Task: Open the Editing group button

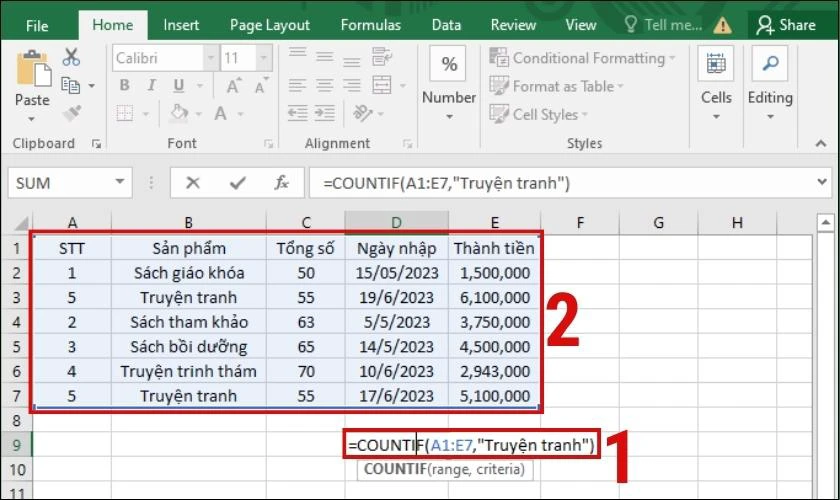Action: (x=770, y=64)
